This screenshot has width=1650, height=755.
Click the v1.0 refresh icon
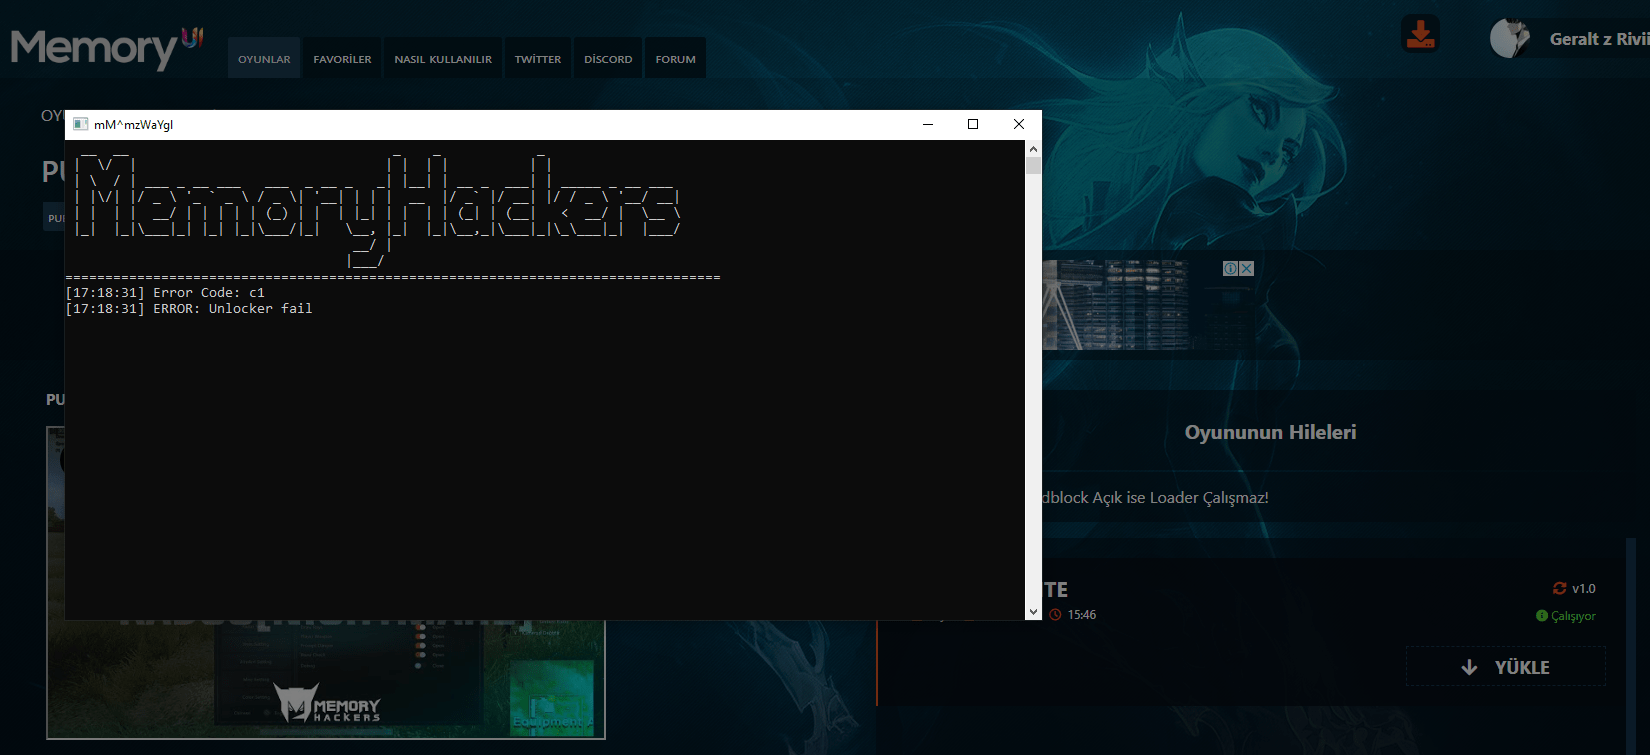(x=1560, y=588)
